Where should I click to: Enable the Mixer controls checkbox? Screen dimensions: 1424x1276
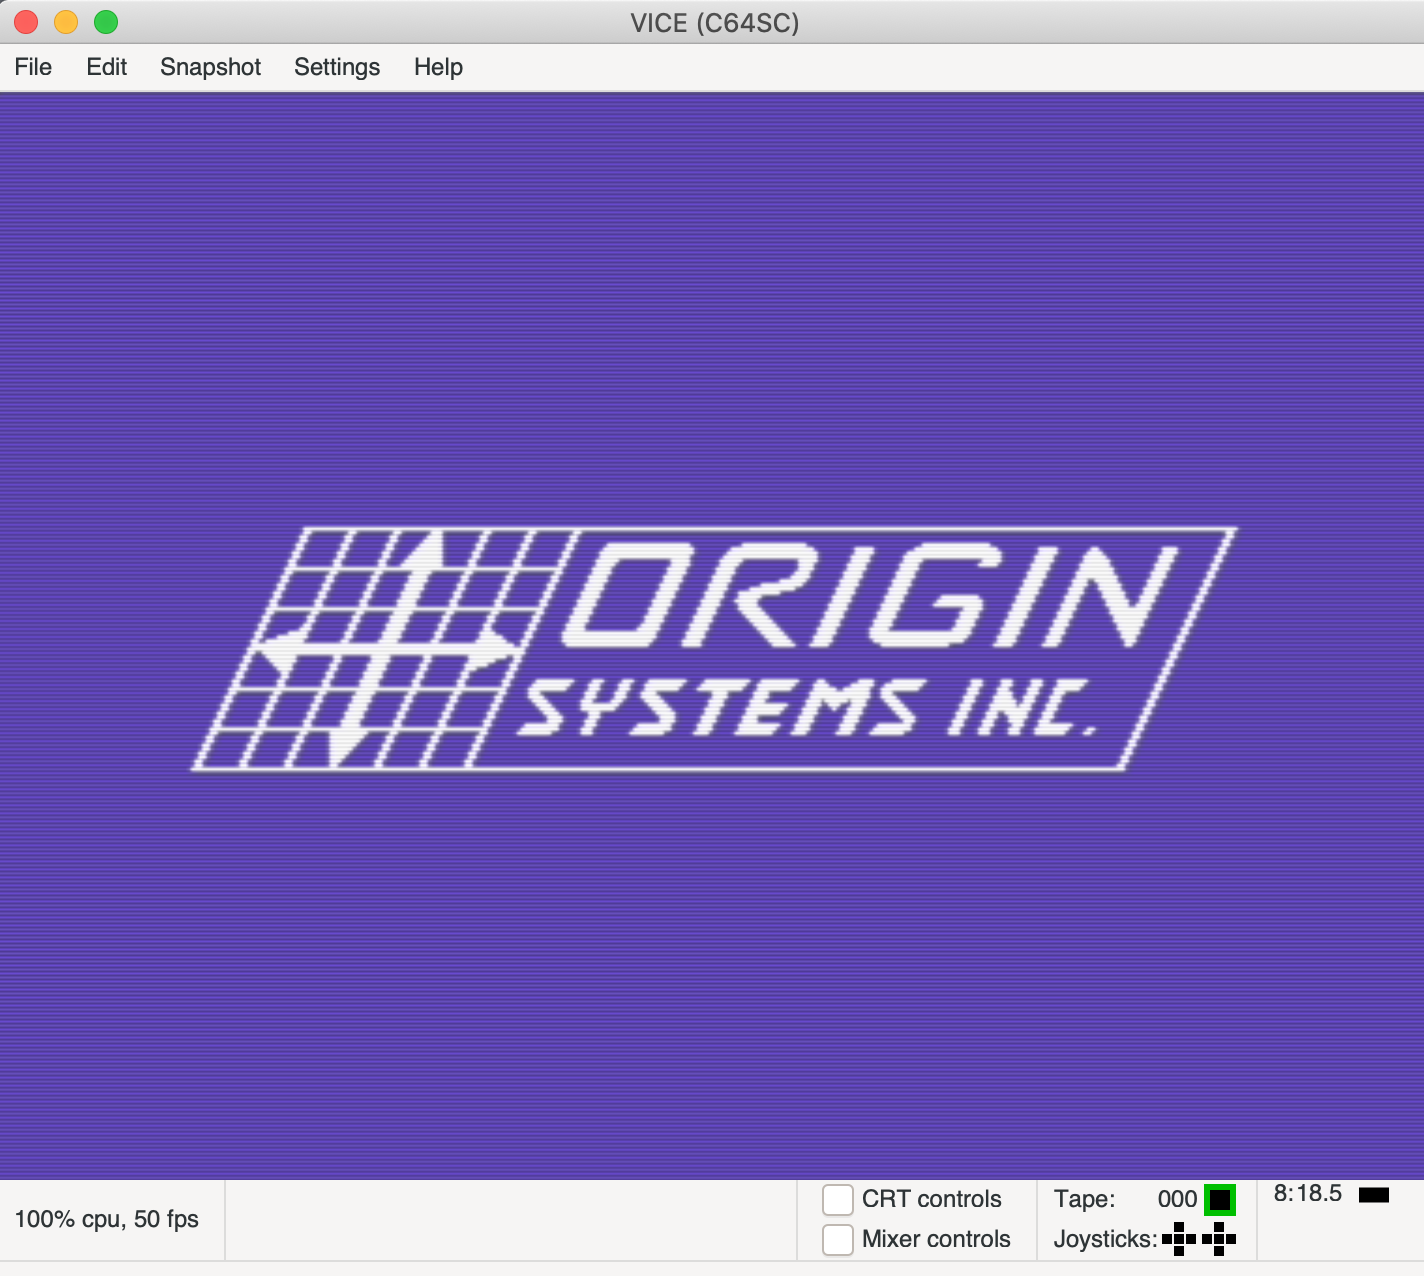coord(837,1239)
